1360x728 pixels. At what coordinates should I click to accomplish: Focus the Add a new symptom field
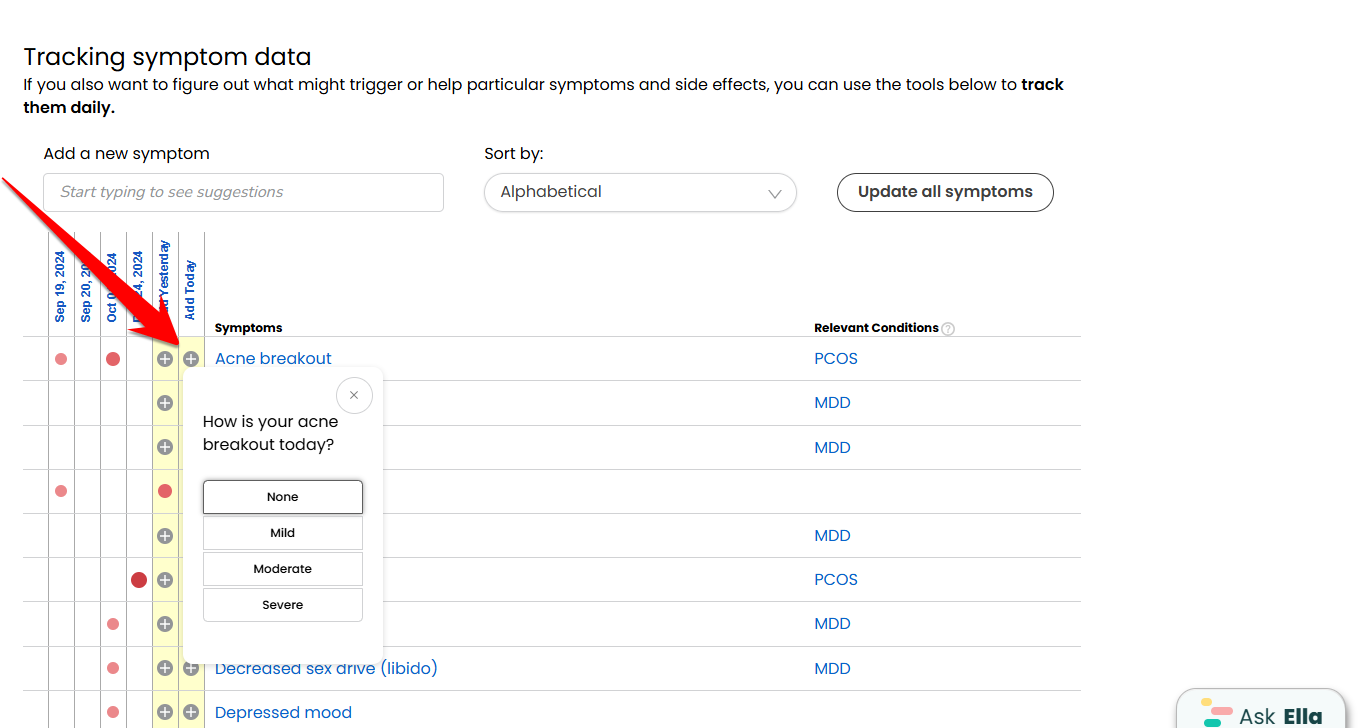pos(243,192)
